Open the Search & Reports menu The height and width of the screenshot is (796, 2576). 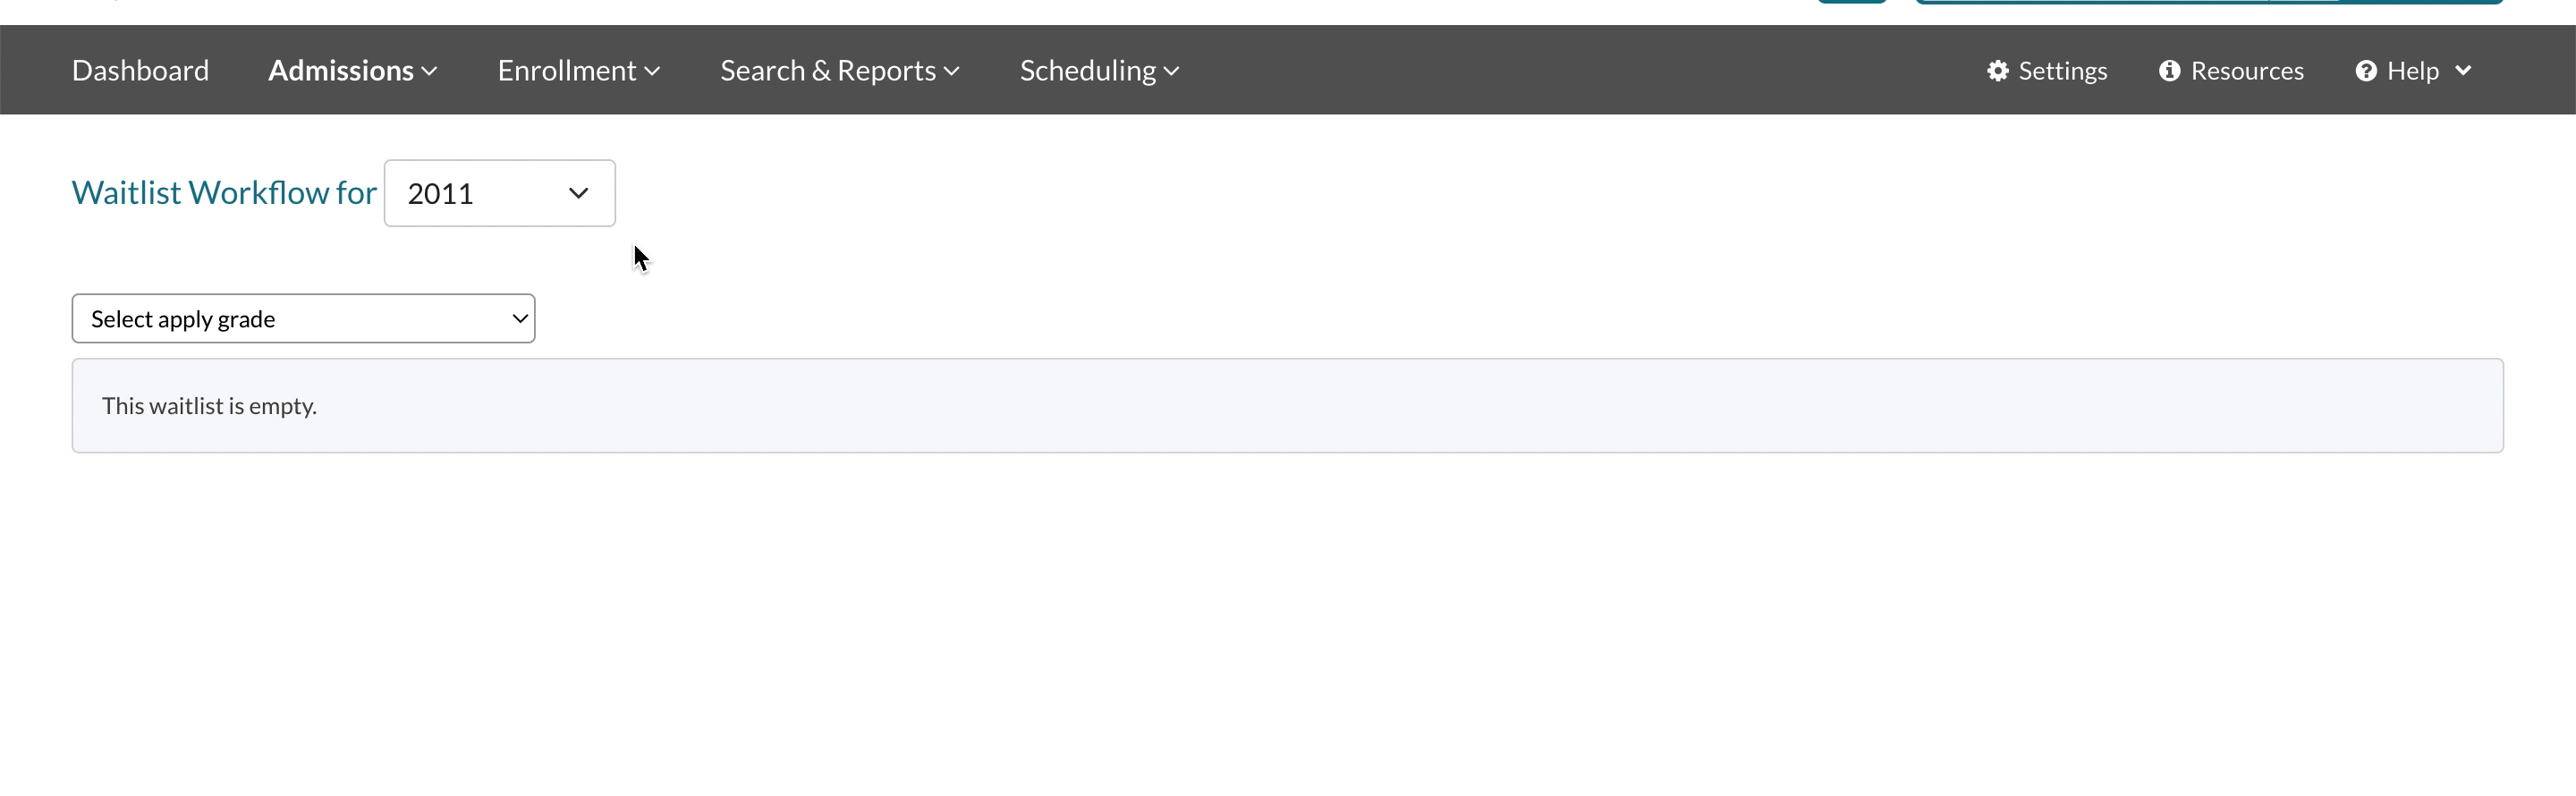point(828,71)
